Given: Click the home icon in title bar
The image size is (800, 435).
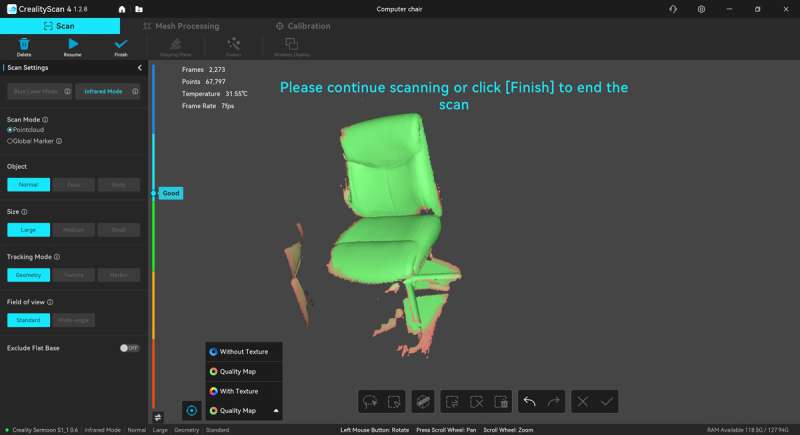Looking at the screenshot, I should coord(122,9).
